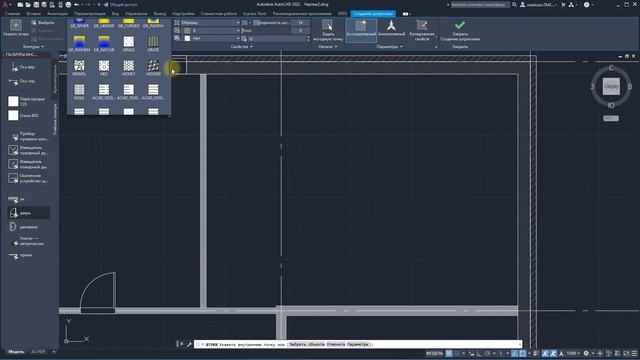
Task: Click the AutoCAD application menu logo
Action: coord(5,4)
